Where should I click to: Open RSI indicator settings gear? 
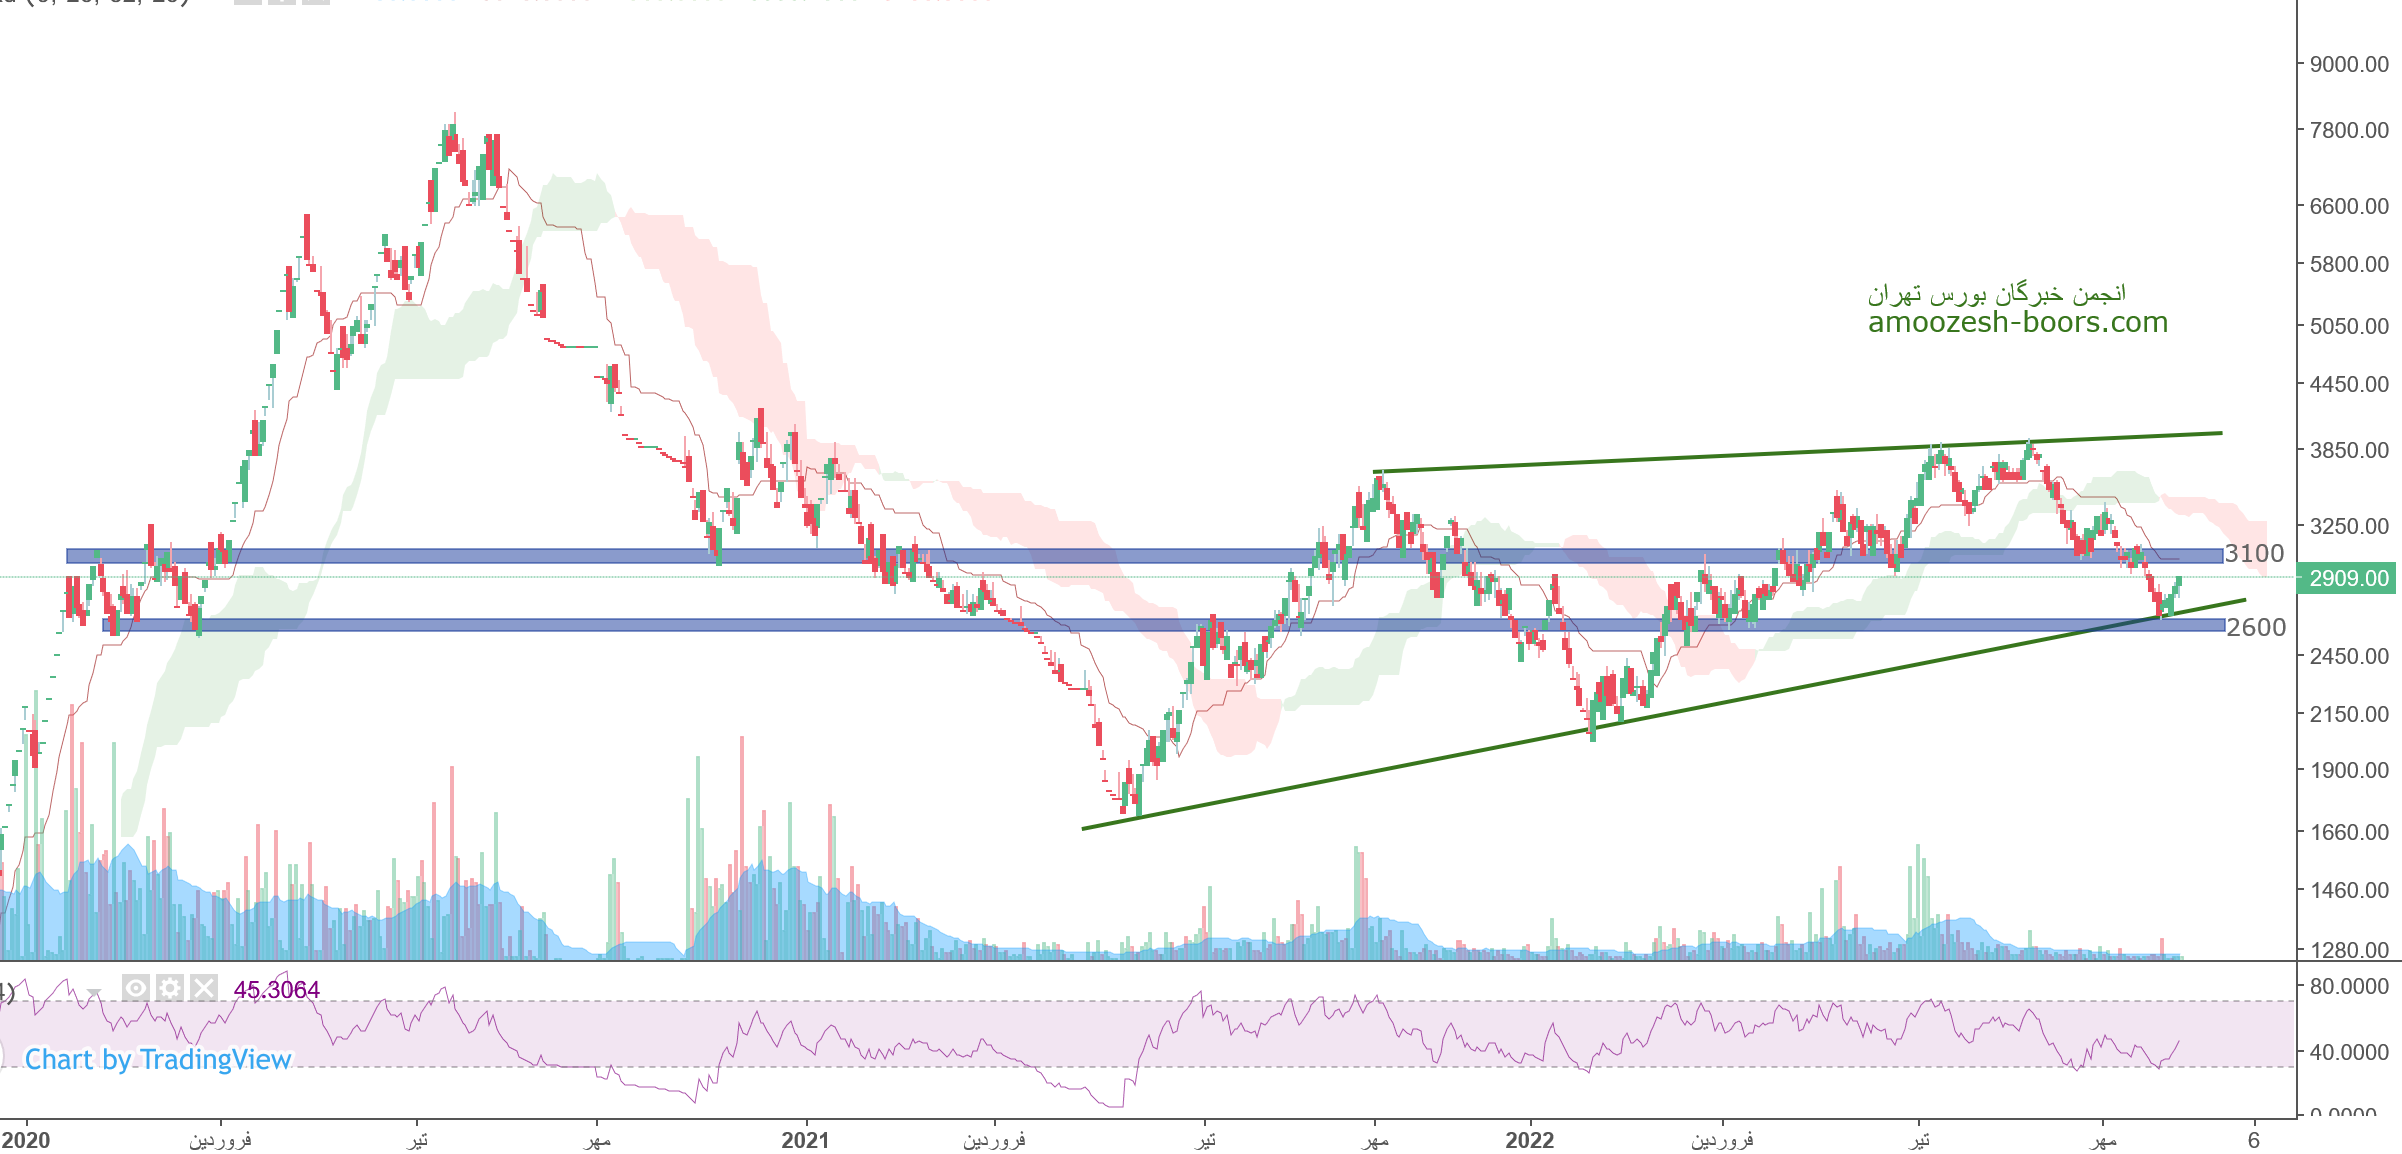pos(170,989)
